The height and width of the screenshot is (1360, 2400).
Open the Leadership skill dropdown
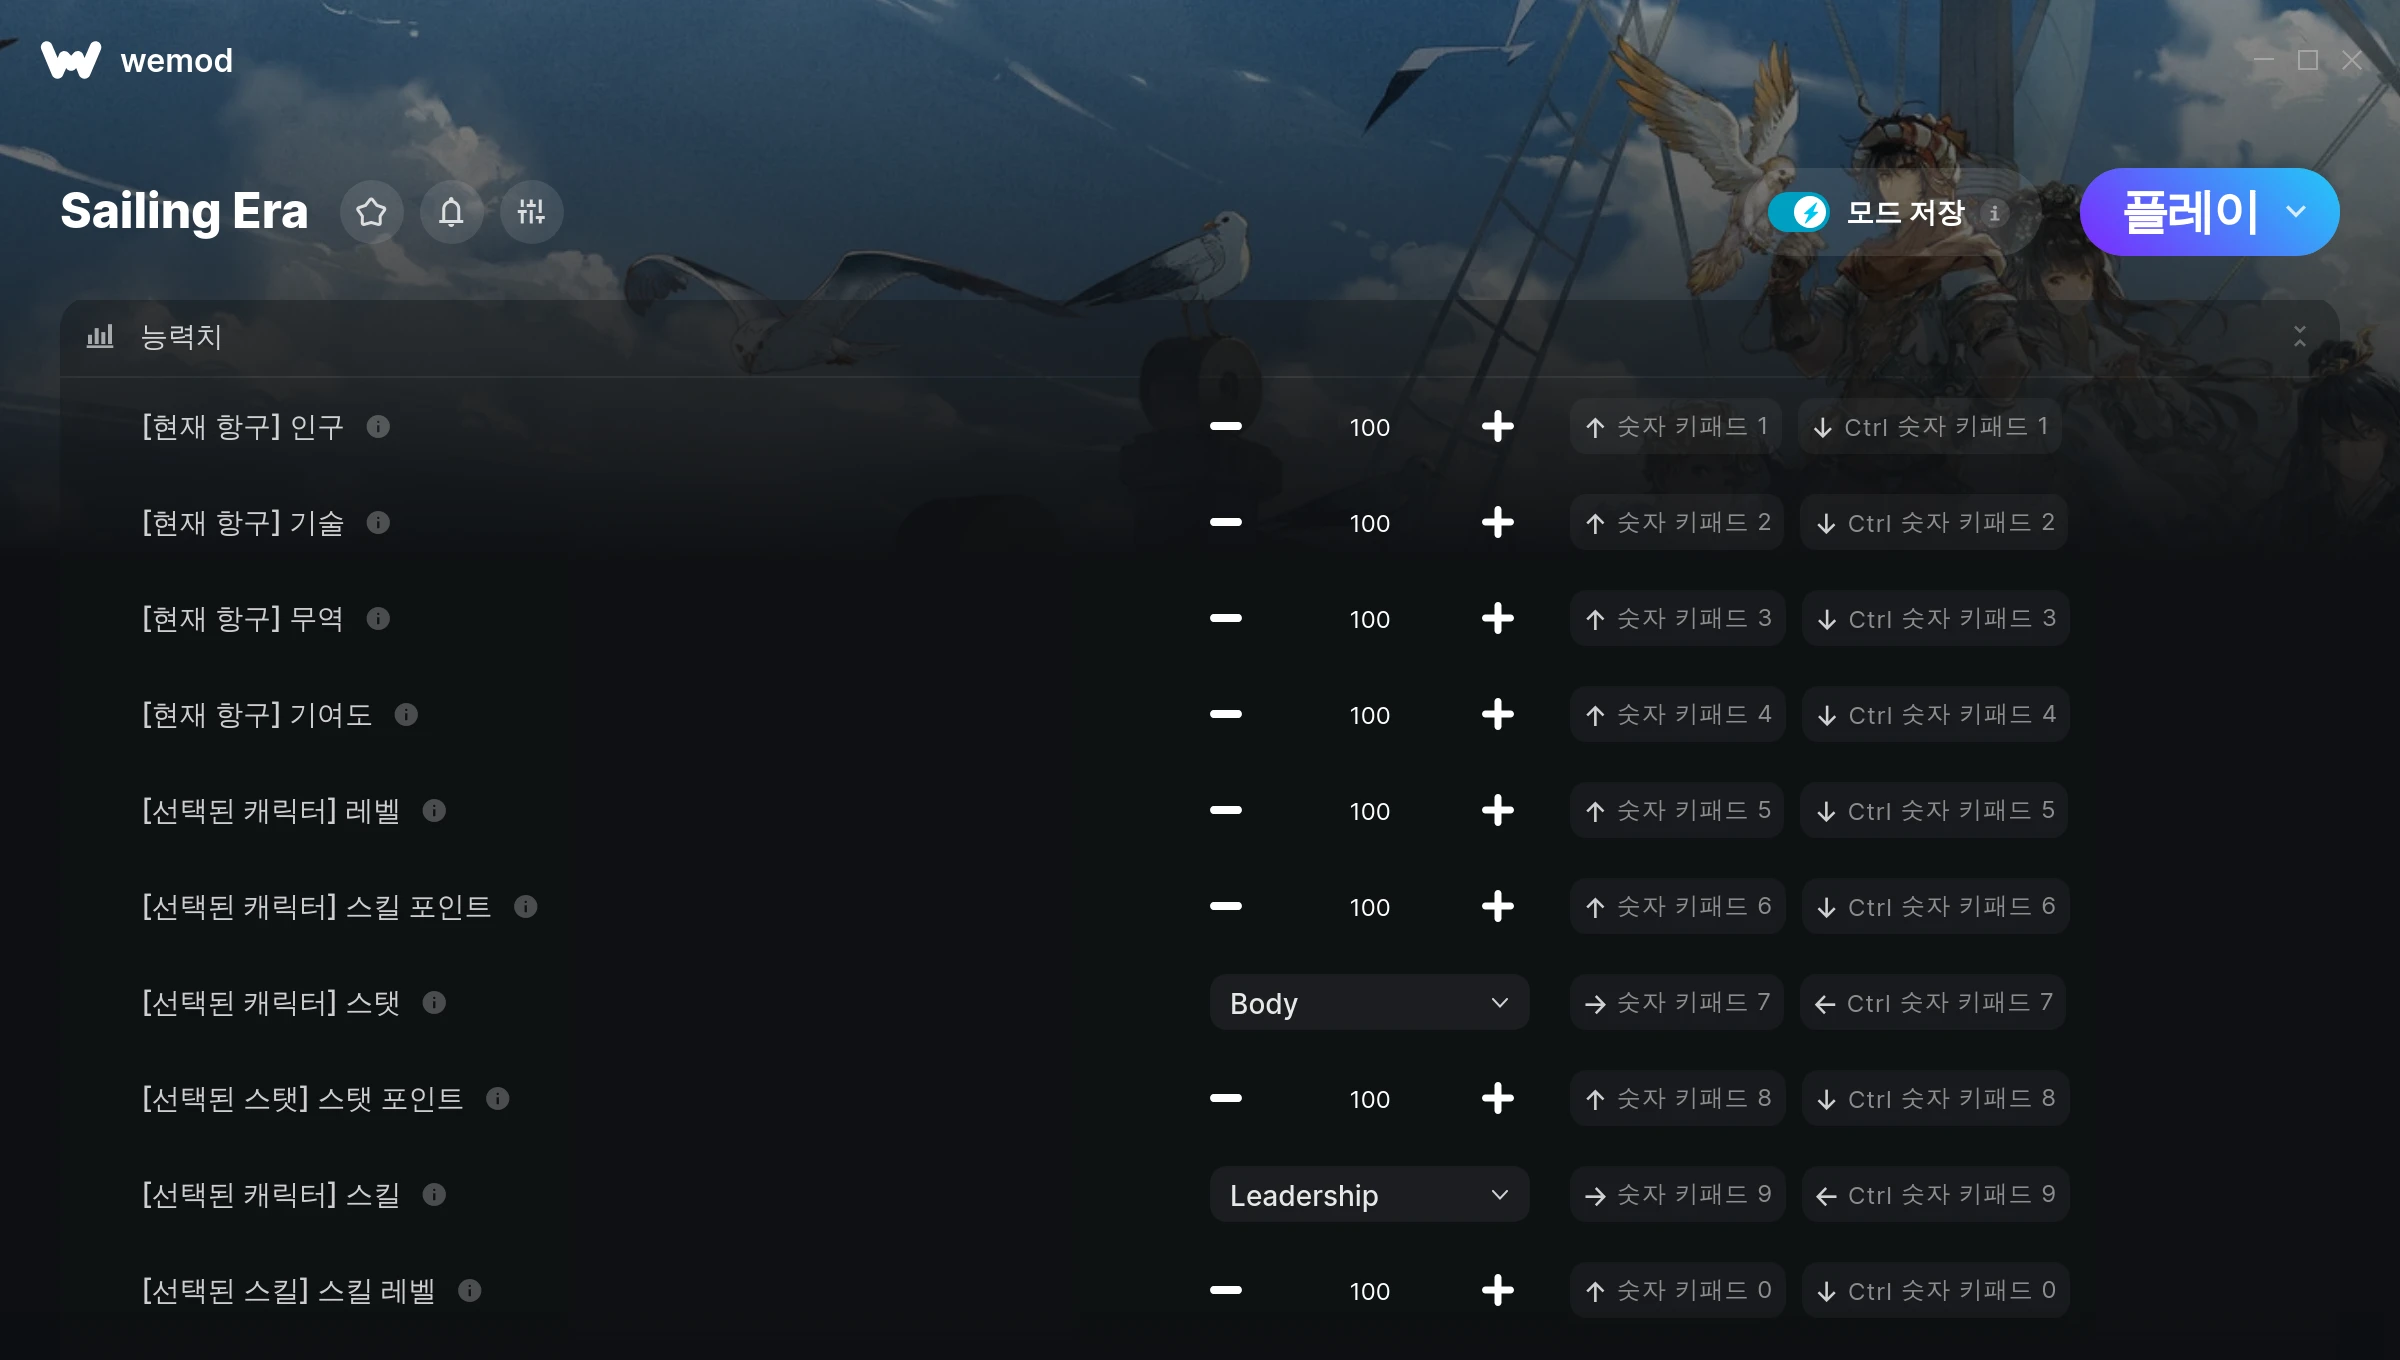[x=1369, y=1195]
